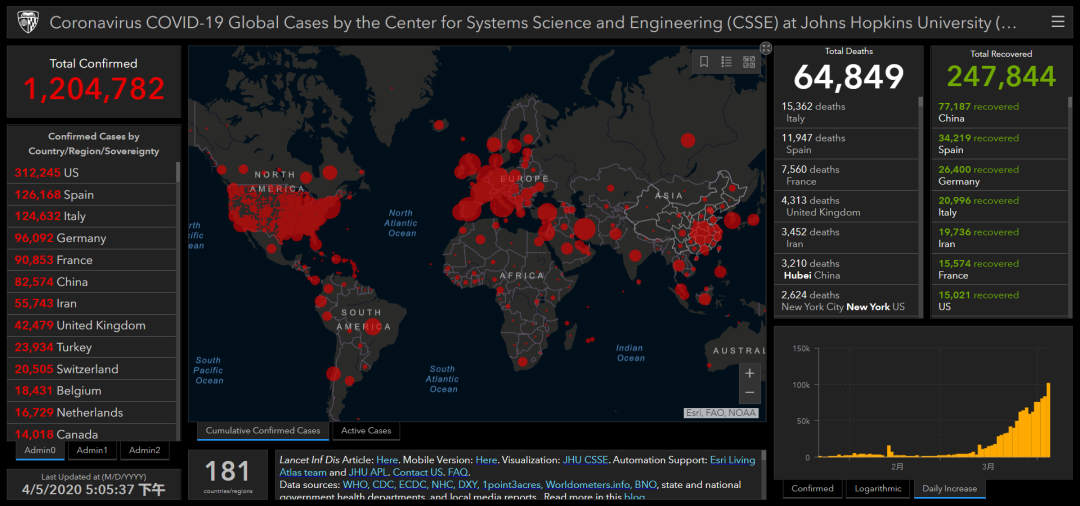Image resolution: width=1080 pixels, height=506 pixels.
Task: Select the Admin2 tab
Action: 145,450
